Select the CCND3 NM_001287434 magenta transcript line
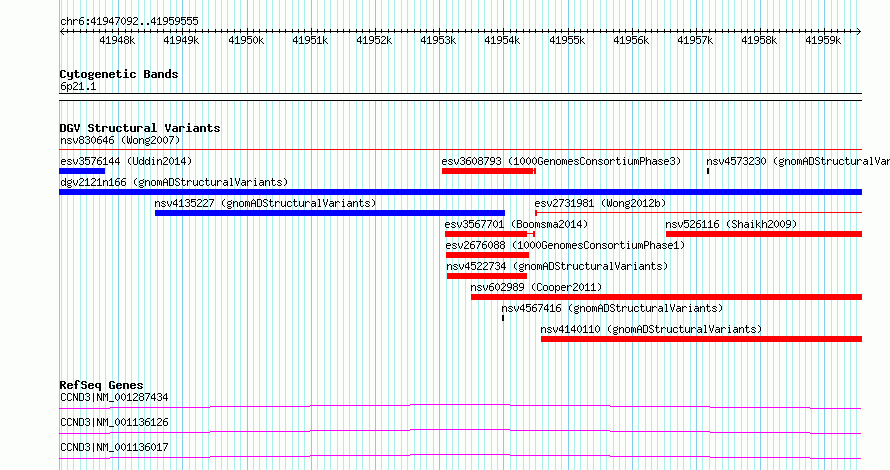Viewport: 890px width, 470px height. 460,406
